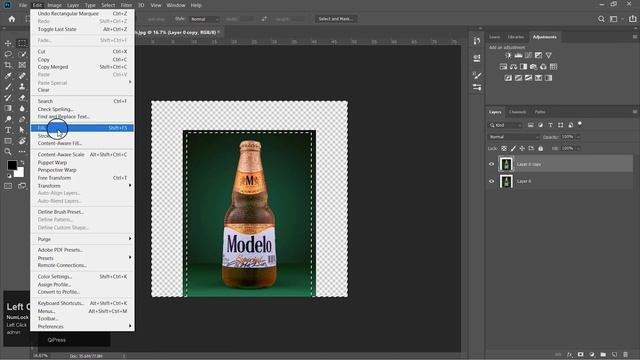Viewport: 640px width, 360px height.
Task: Select the Rectangular Marquee tool
Action: (22, 43)
